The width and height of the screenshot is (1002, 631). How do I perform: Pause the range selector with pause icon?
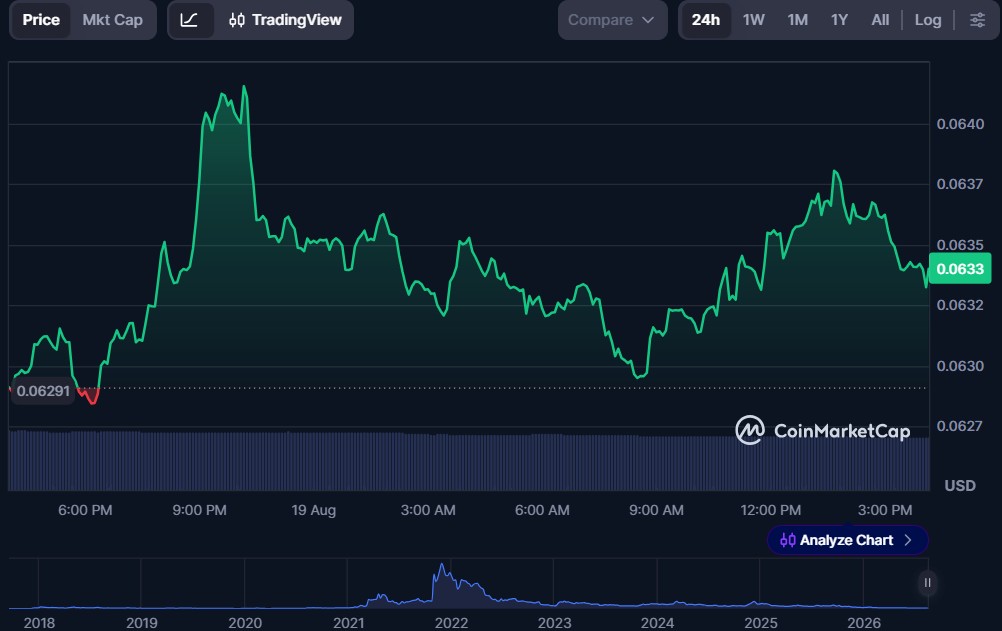pos(927,582)
